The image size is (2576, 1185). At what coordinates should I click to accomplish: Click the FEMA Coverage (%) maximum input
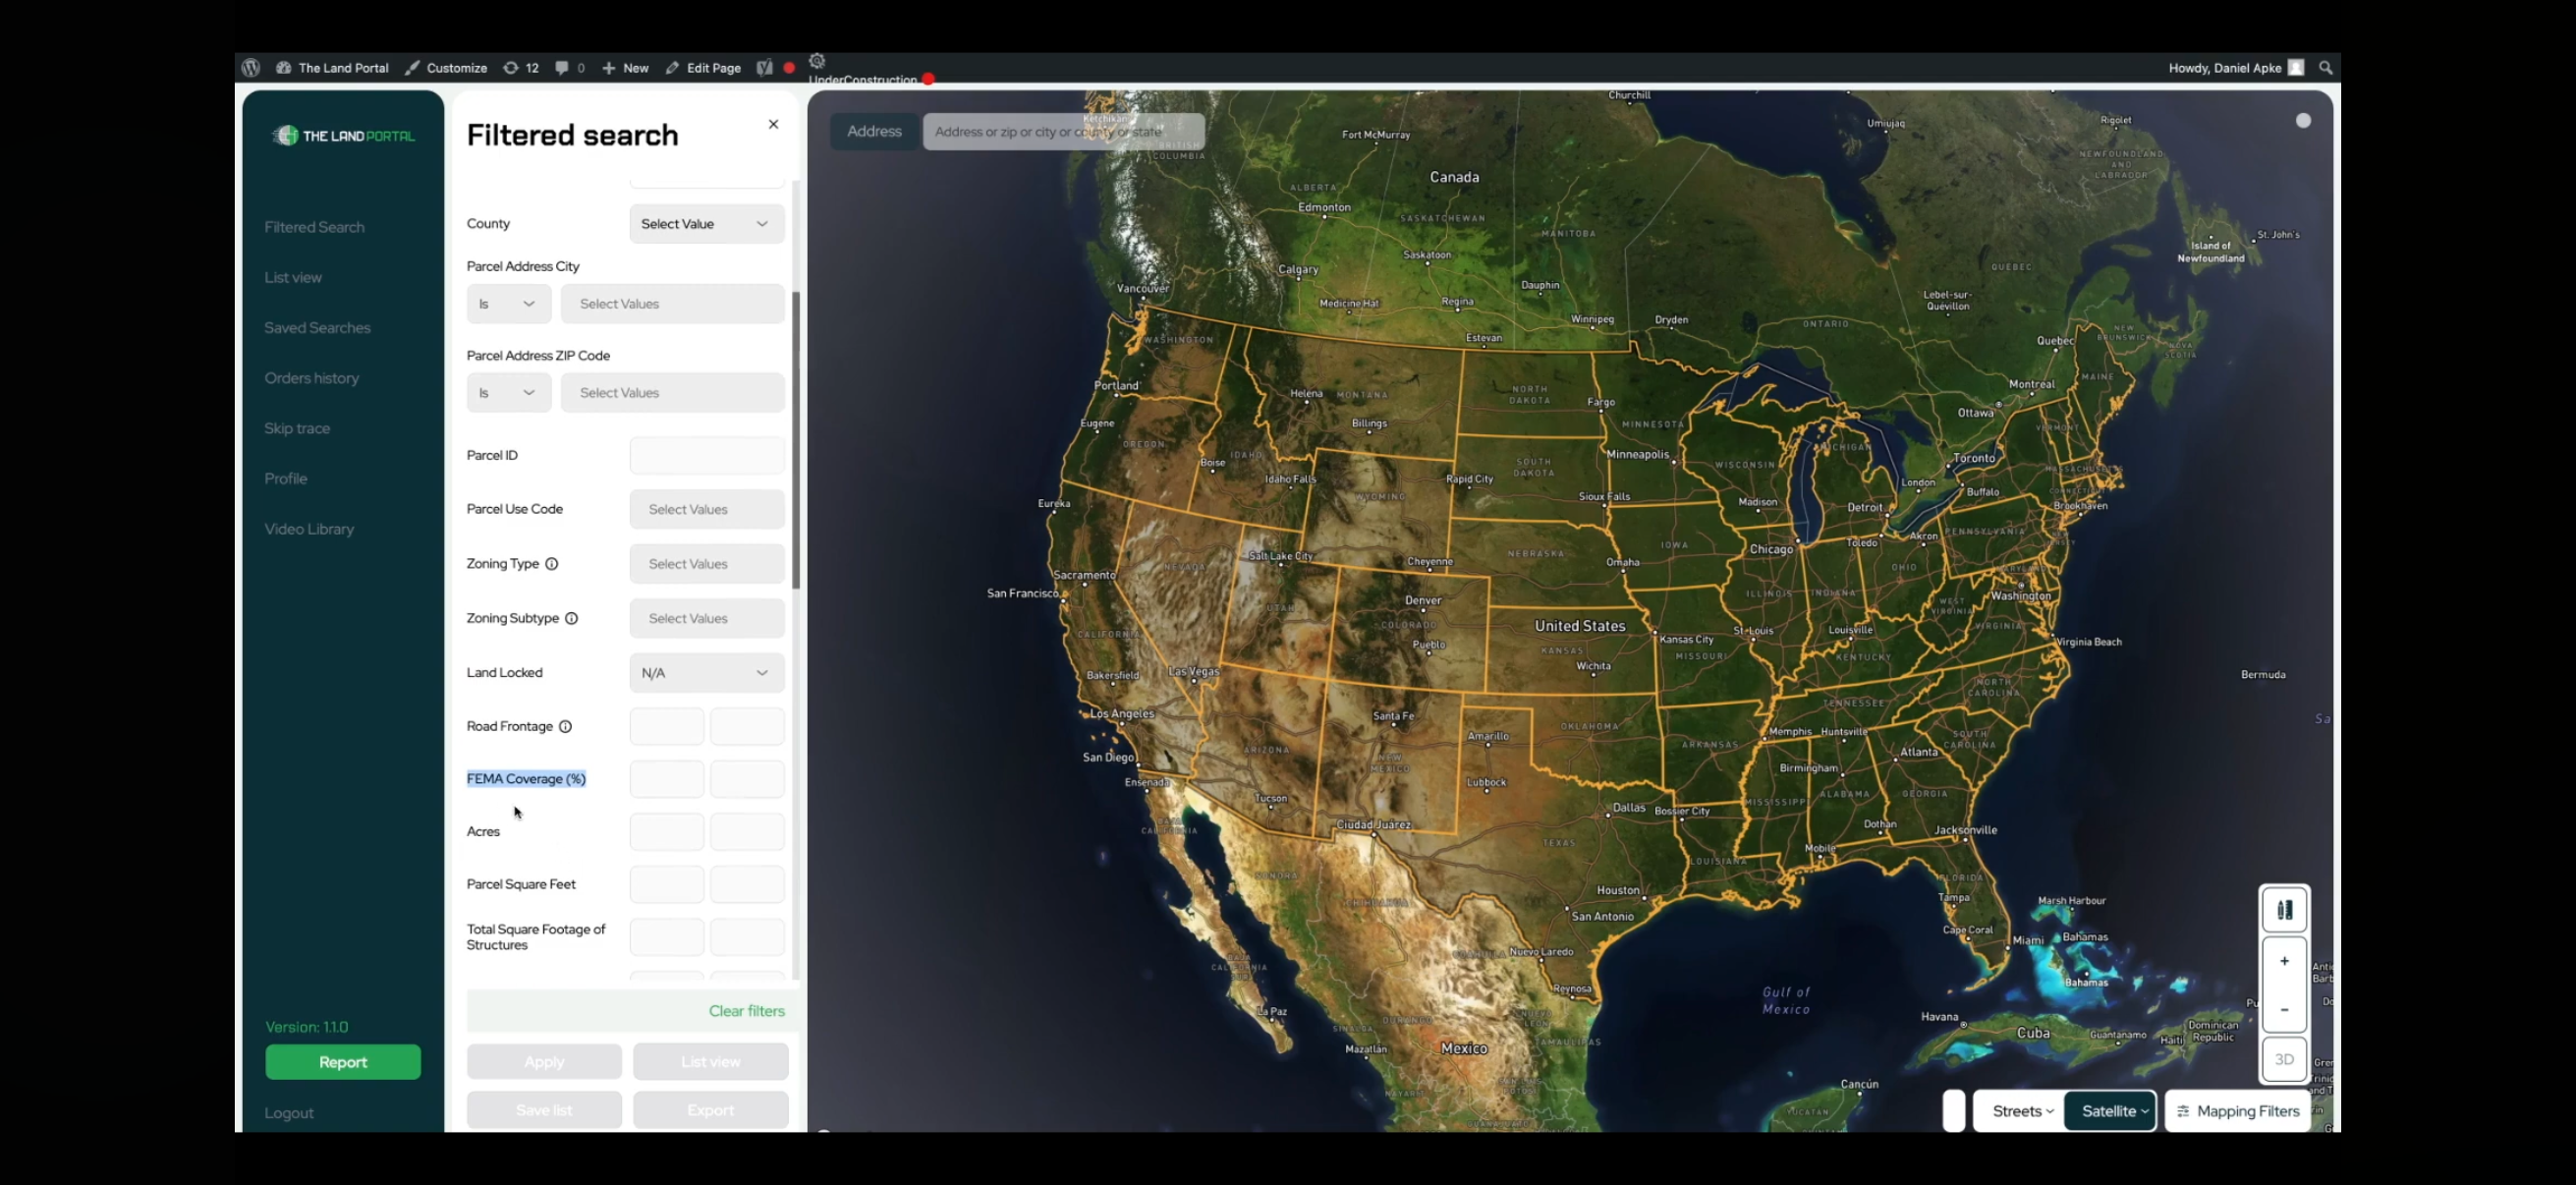(x=747, y=779)
